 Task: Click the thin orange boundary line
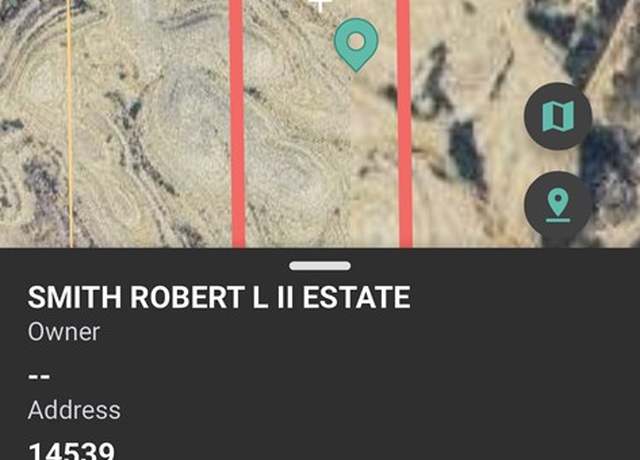70,122
